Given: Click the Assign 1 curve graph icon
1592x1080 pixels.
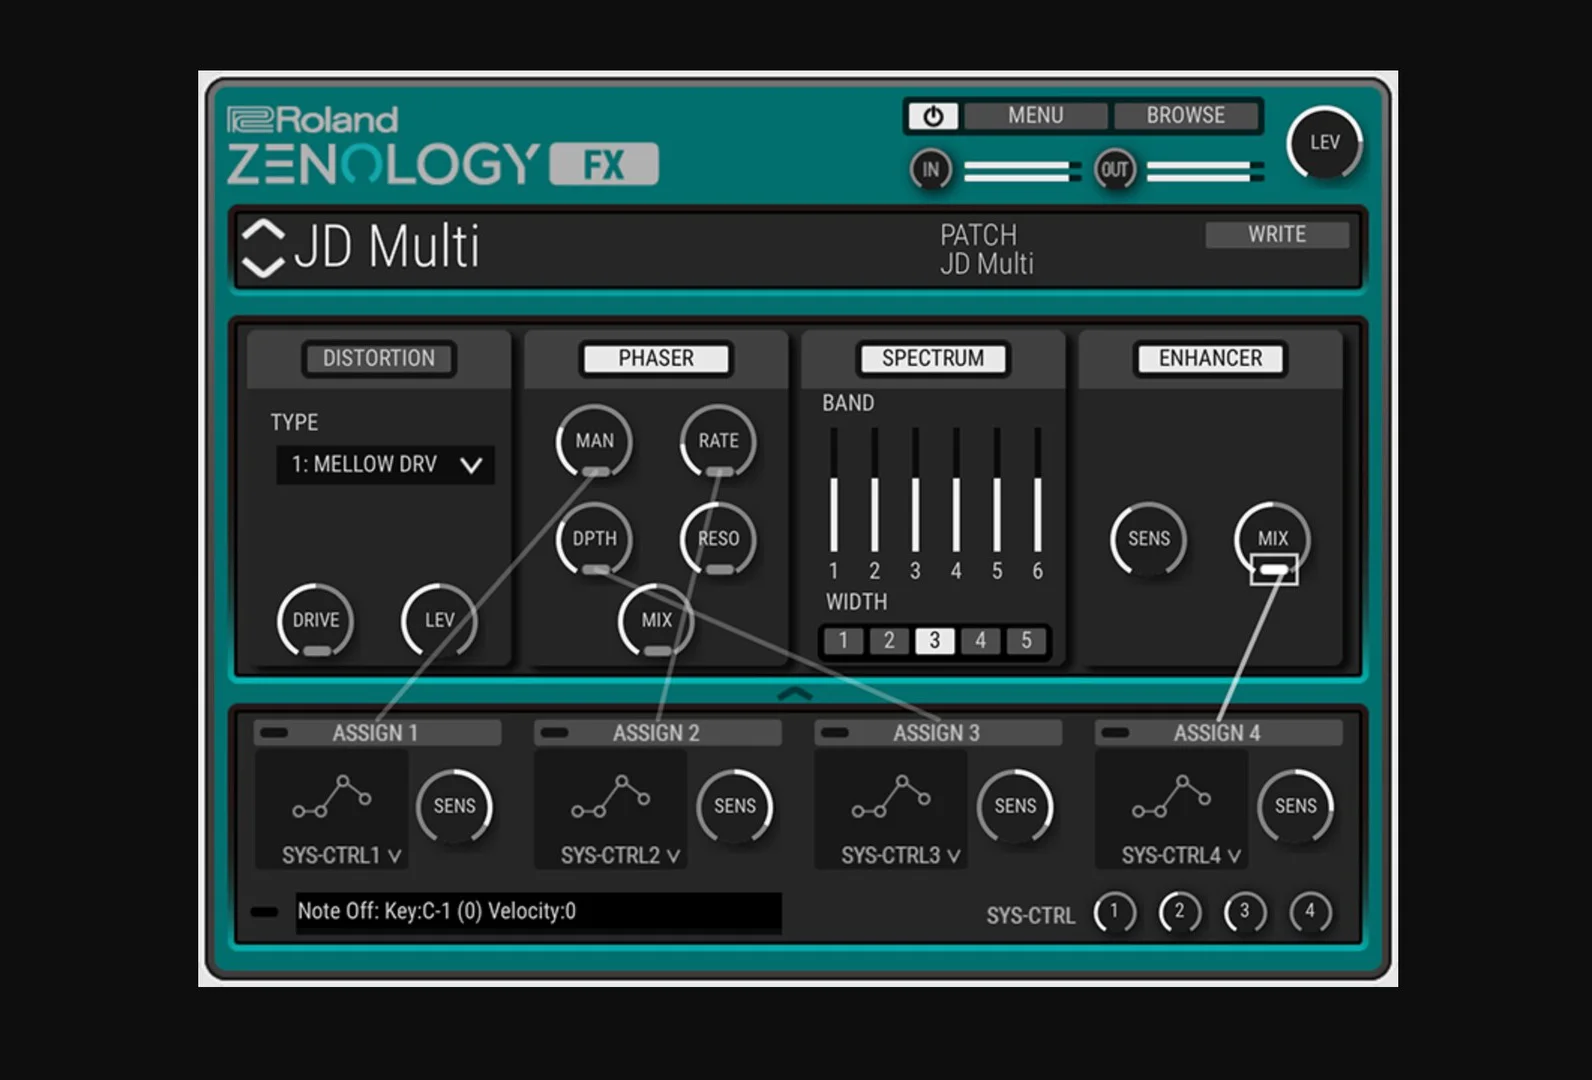Looking at the screenshot, I should point(331,796).
